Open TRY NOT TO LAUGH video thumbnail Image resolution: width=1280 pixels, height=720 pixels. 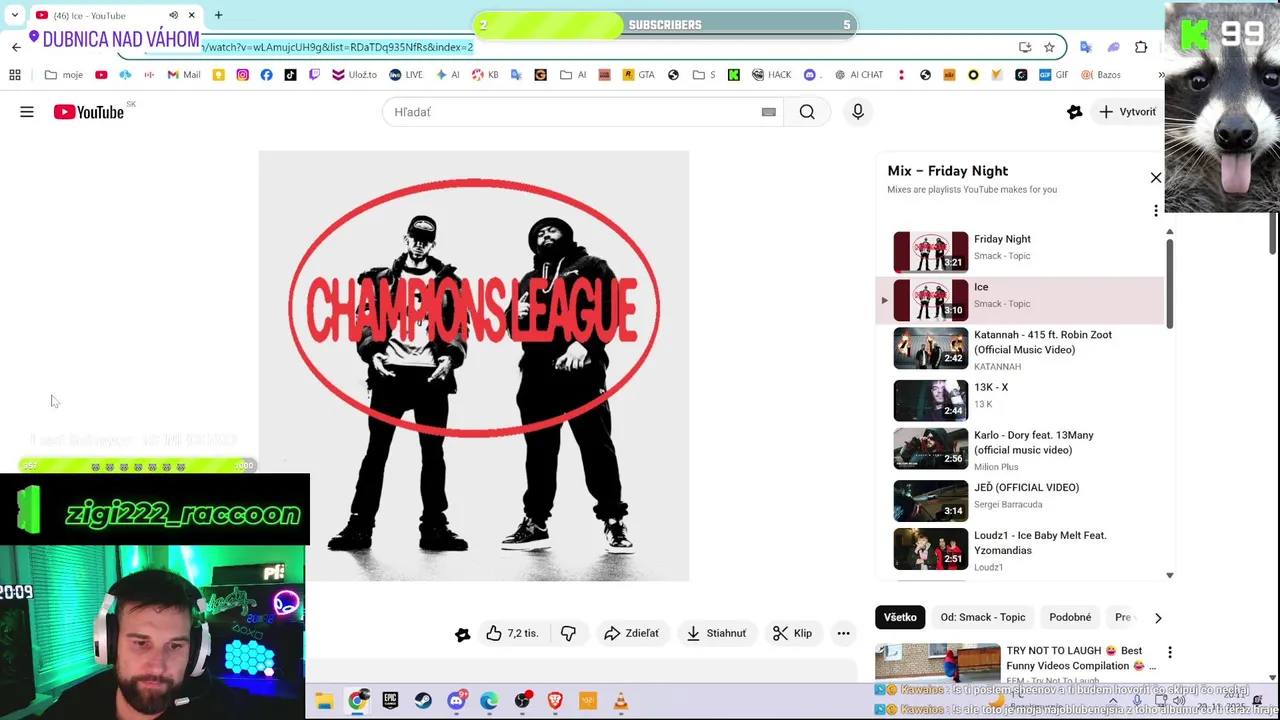point(938,664)
